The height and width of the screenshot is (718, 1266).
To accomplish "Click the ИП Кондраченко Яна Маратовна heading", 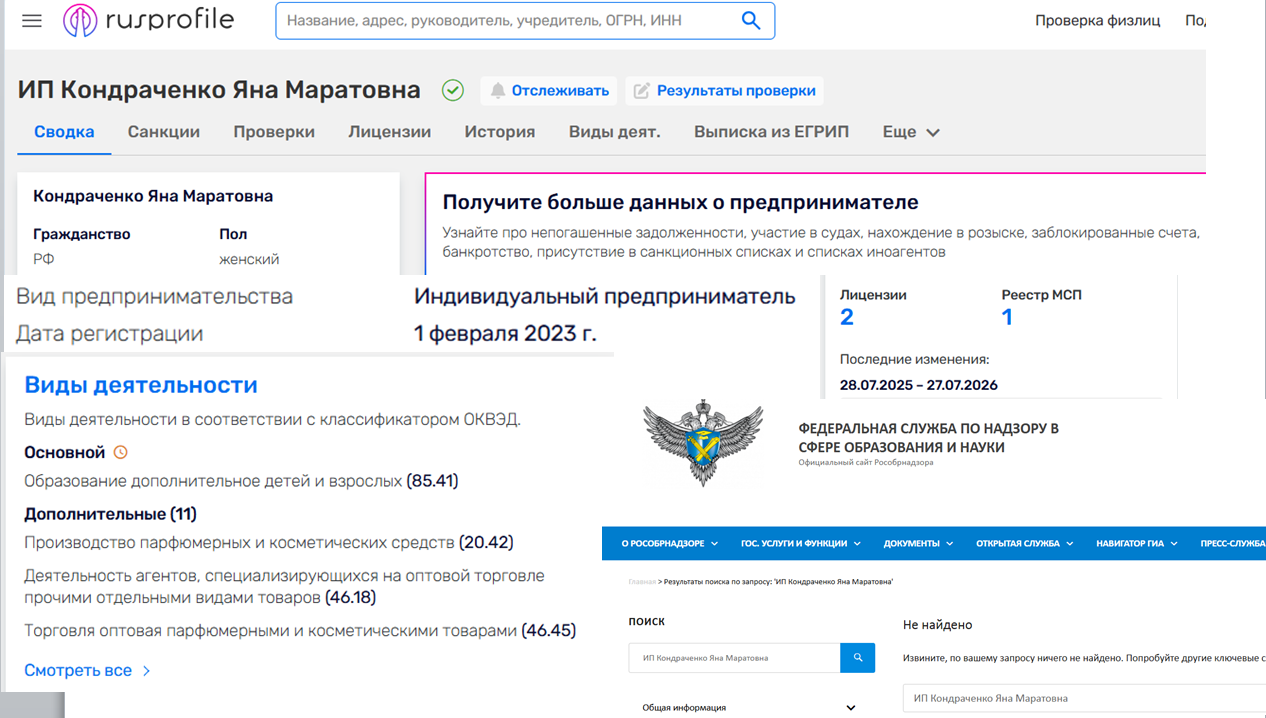I will point(219,90).
